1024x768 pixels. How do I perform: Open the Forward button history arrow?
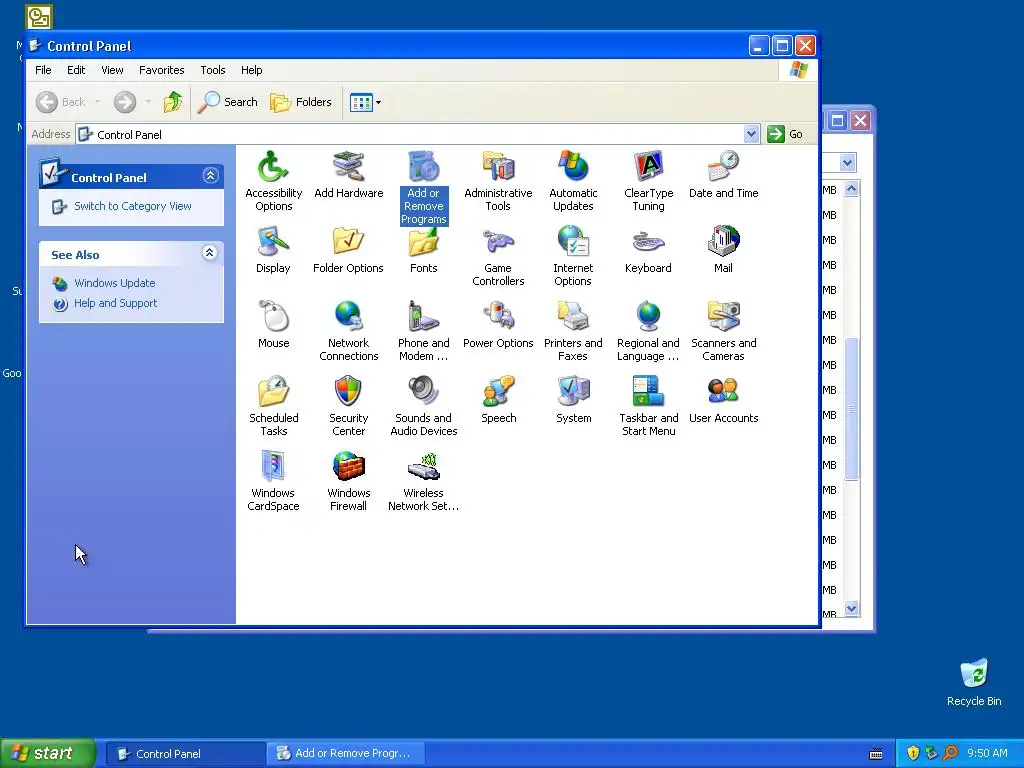148,102
